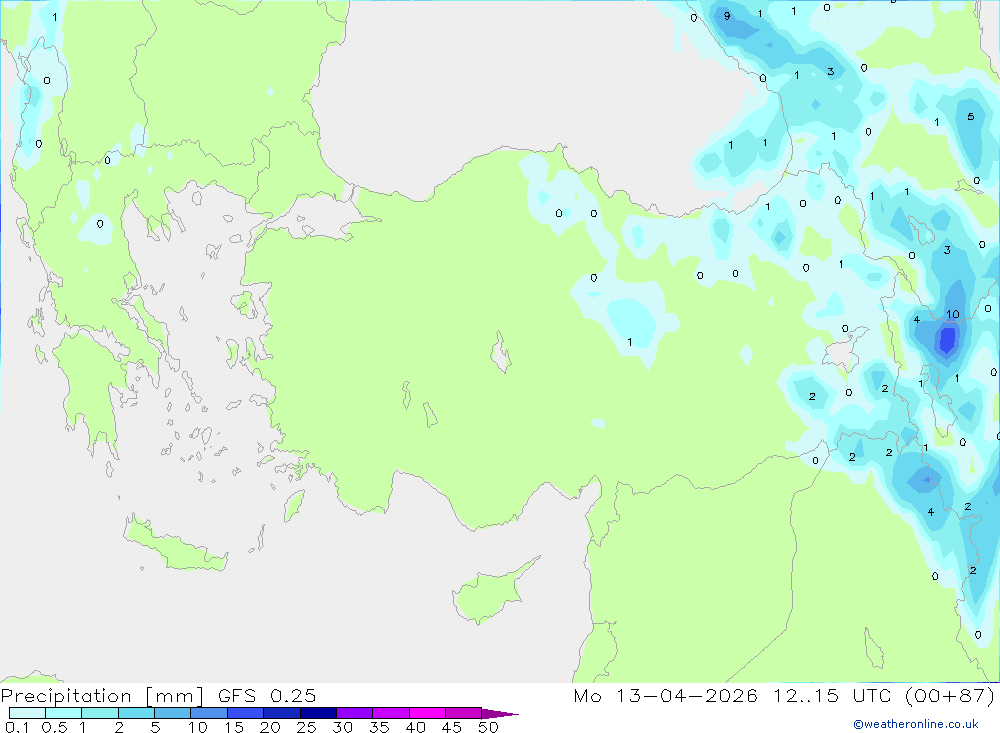Click the legend label '40'

[415, 727]
